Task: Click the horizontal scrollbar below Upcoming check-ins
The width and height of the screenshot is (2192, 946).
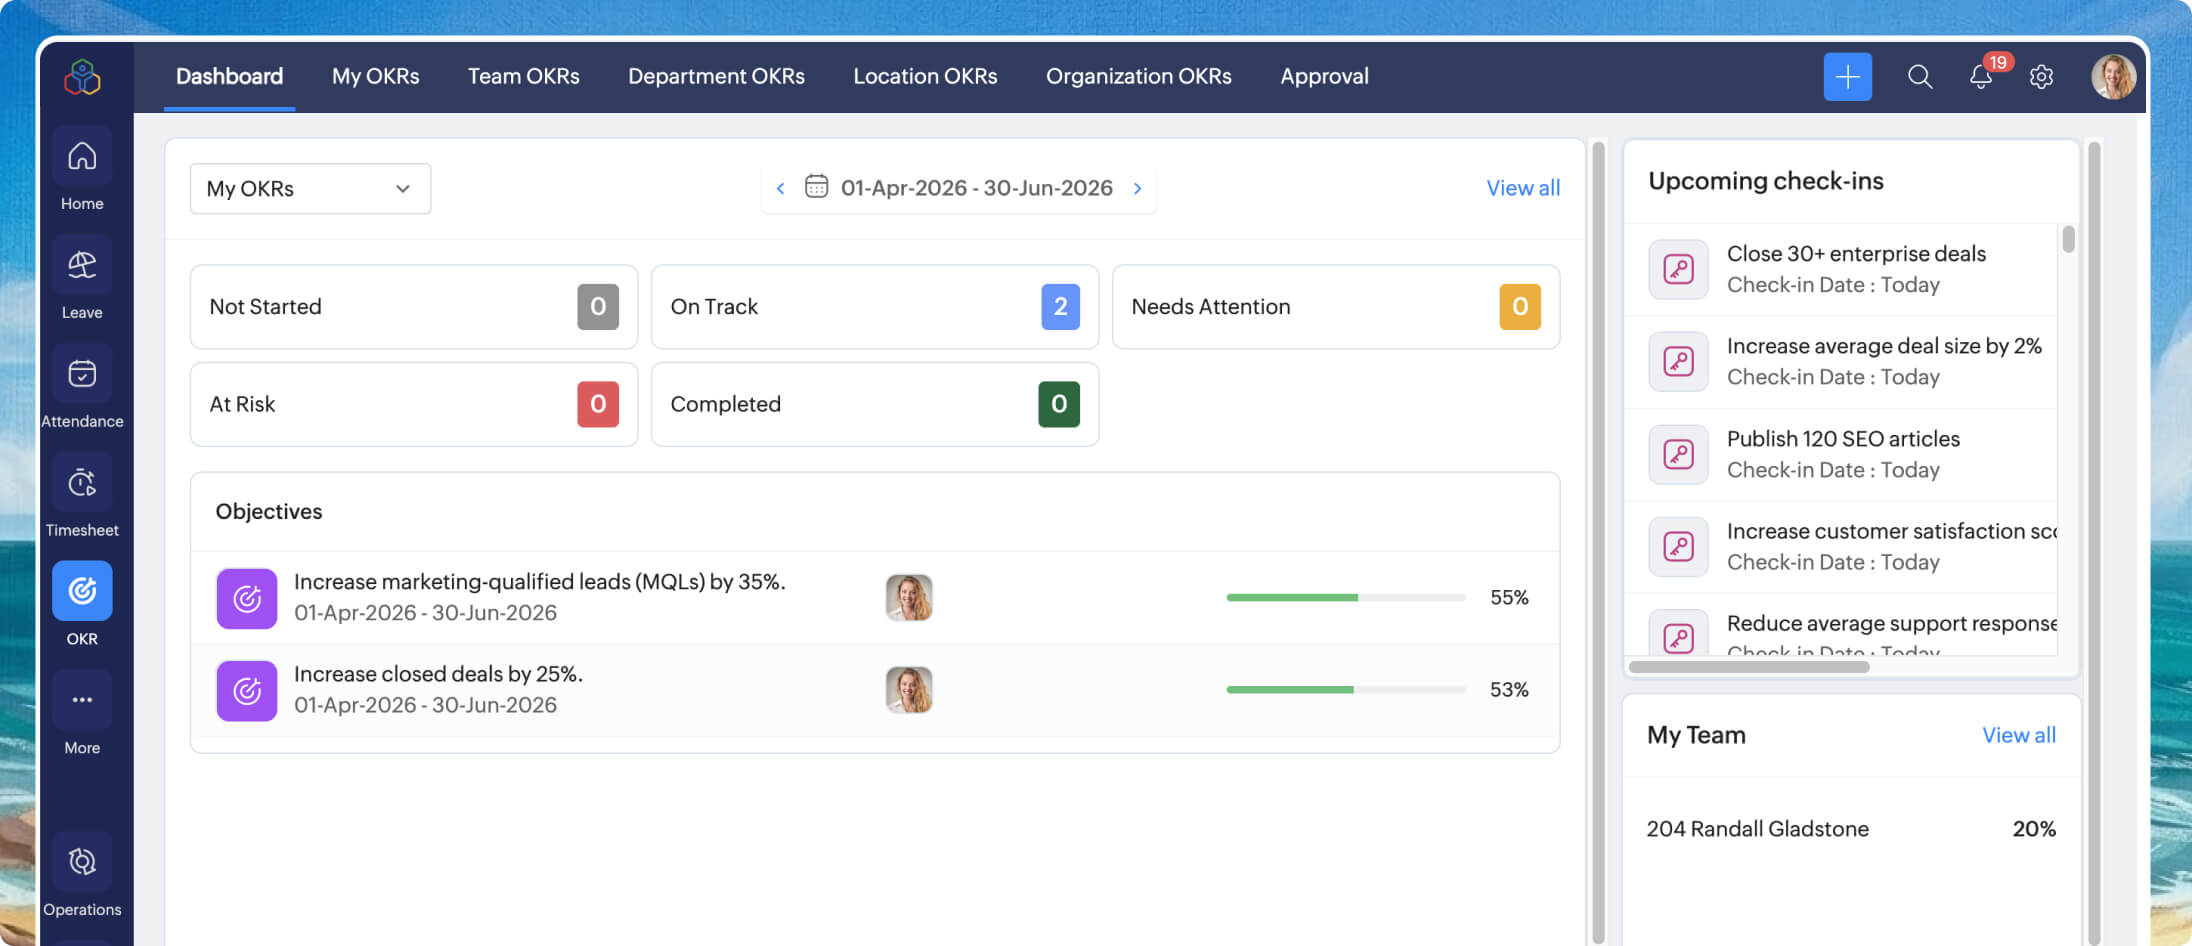Action: 1749,666
